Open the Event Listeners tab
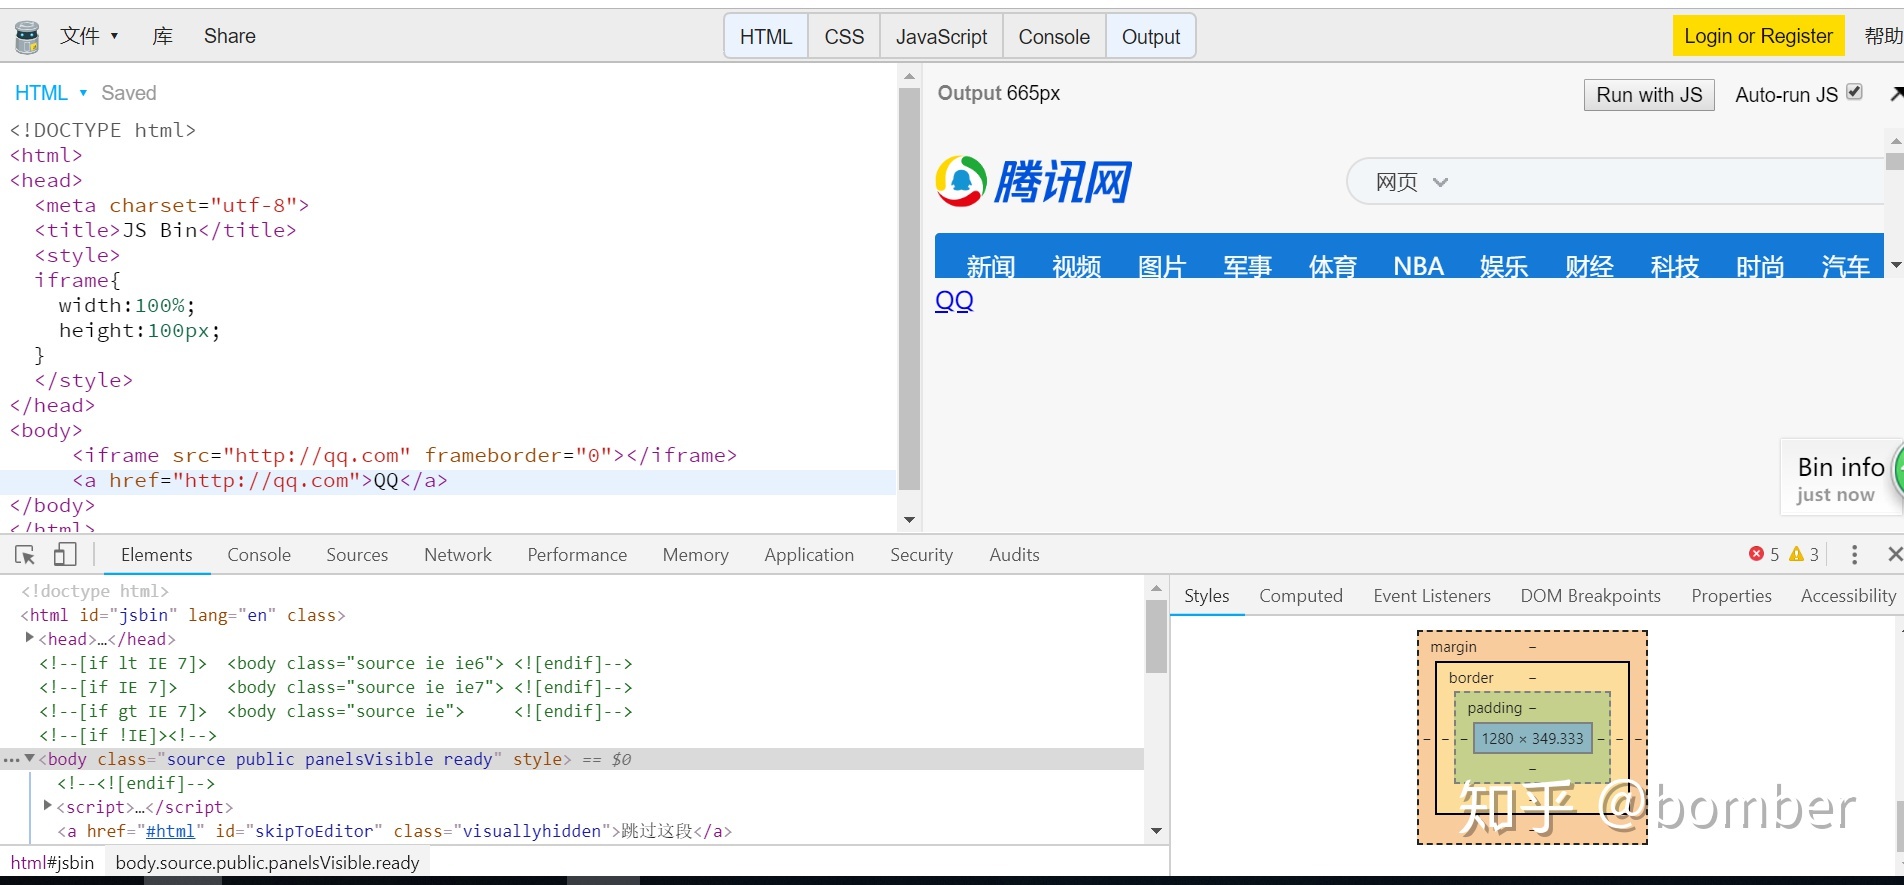 [1431, 596]
